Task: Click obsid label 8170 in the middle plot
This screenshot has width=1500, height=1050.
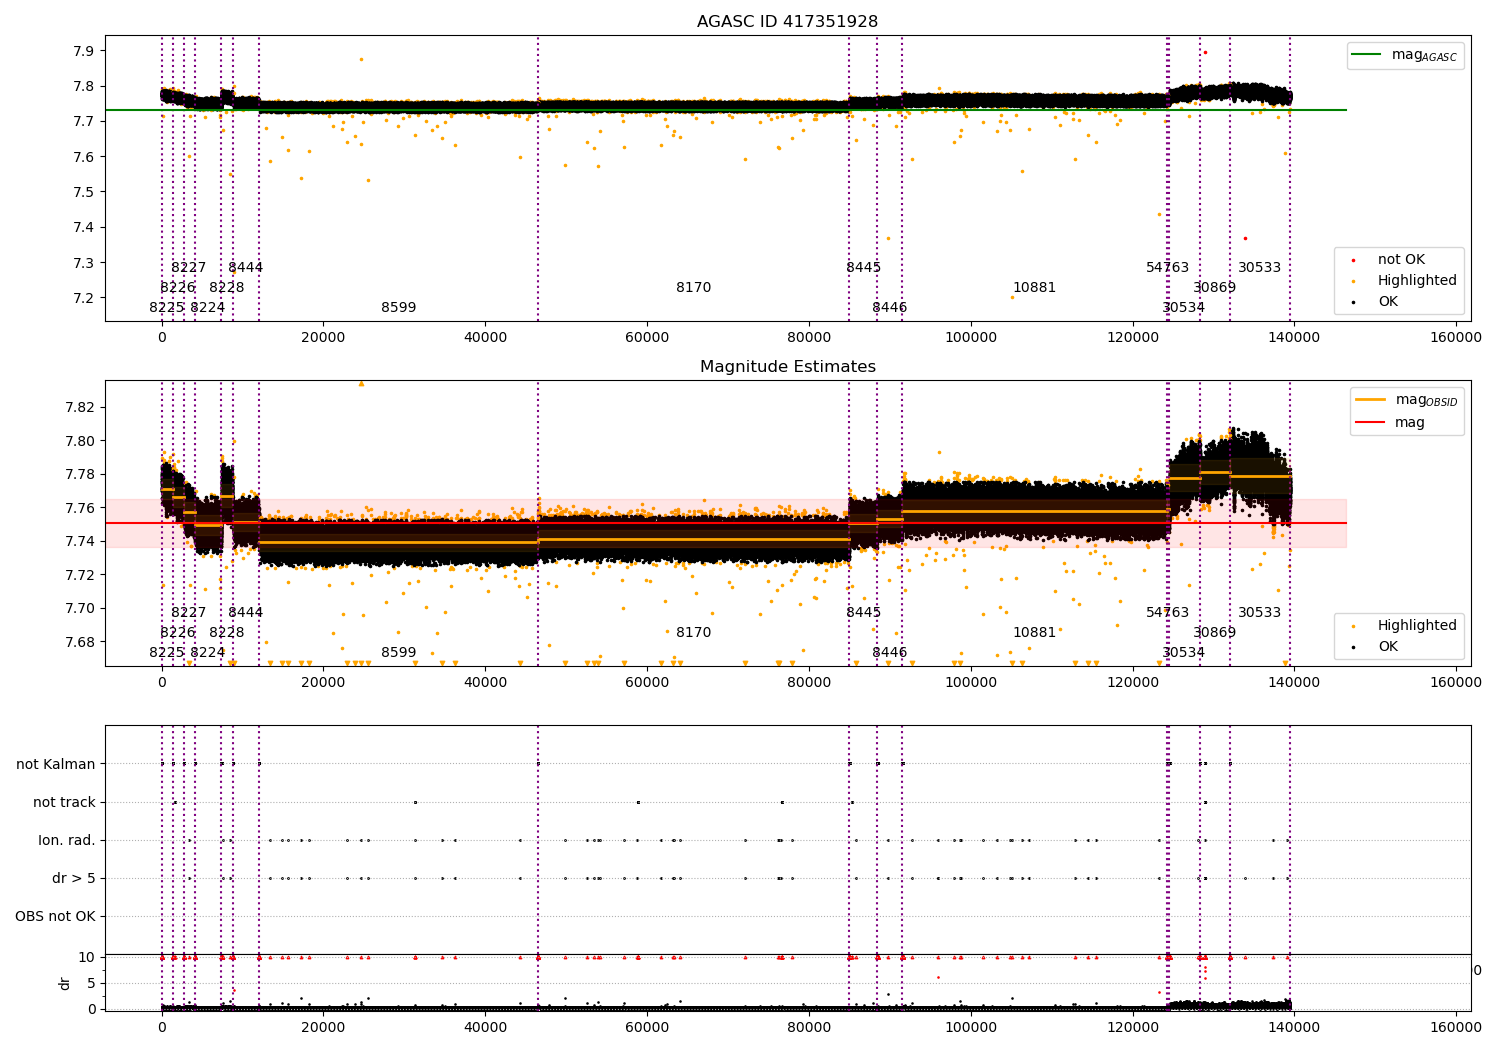Action: pyautogui.click(x=693, y=633)
